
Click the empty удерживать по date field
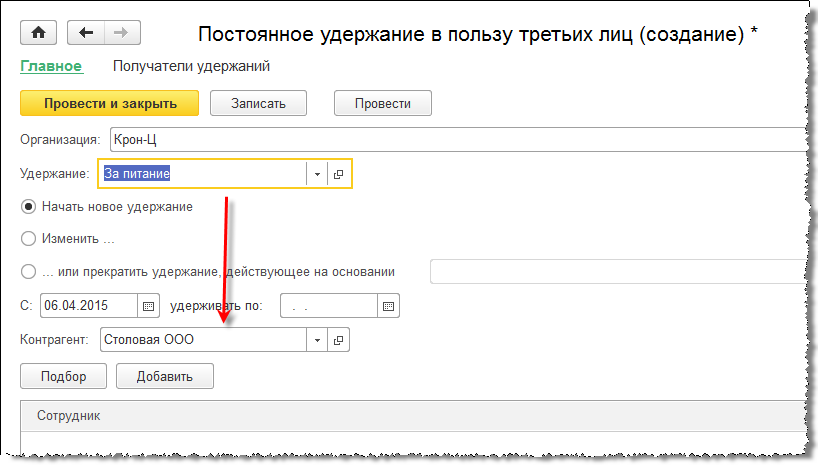[x=329, y=306]
